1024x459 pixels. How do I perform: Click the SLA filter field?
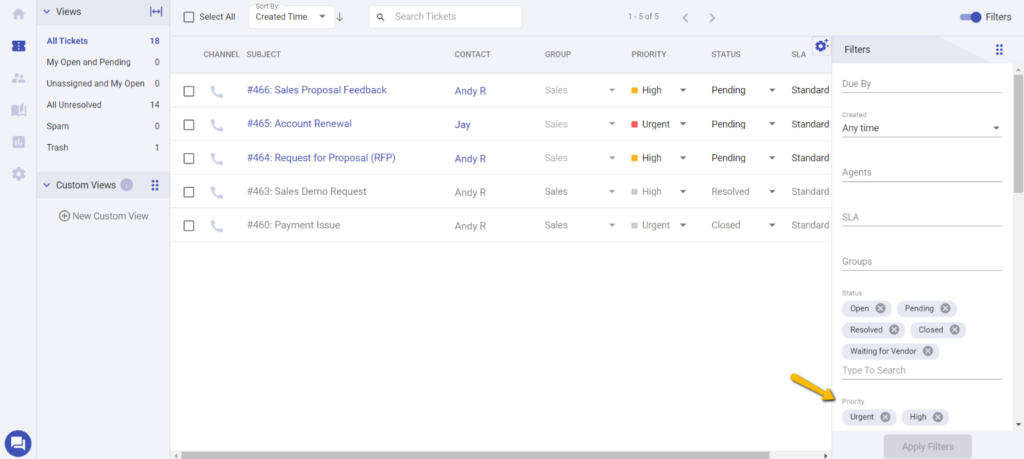click(x=921, y=217)
